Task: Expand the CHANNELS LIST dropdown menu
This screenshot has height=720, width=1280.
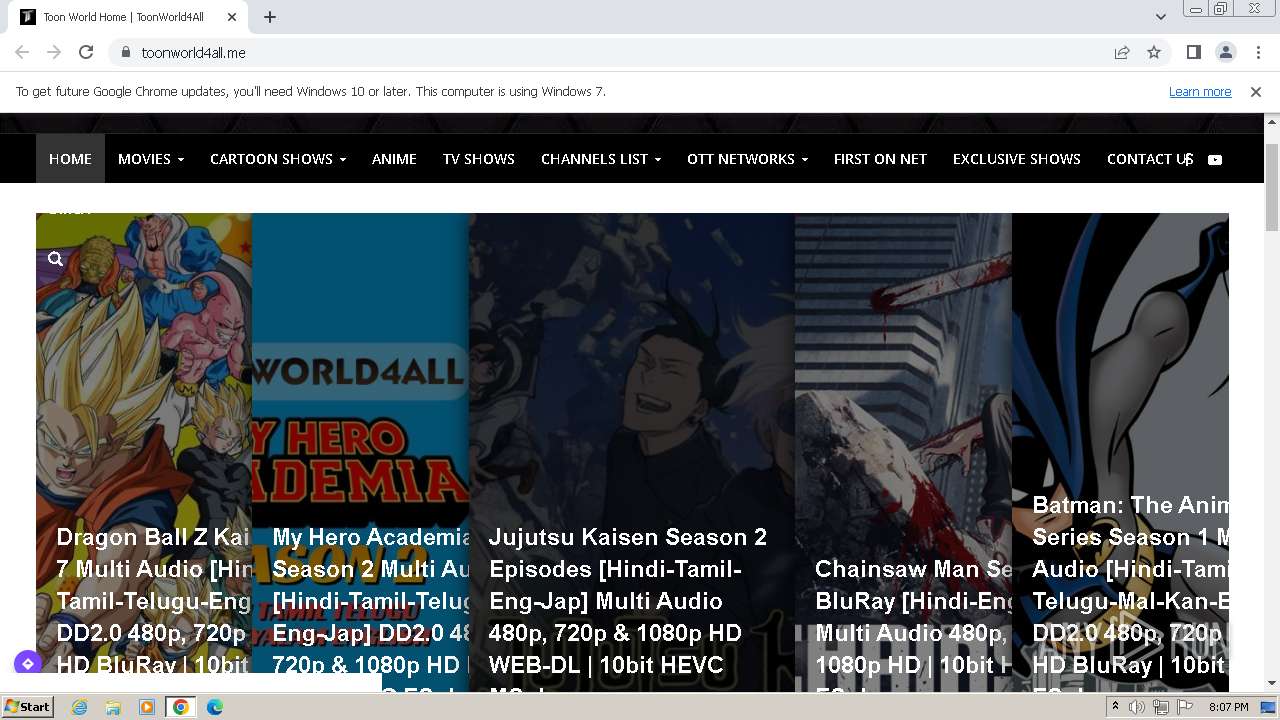Action: 601,159
